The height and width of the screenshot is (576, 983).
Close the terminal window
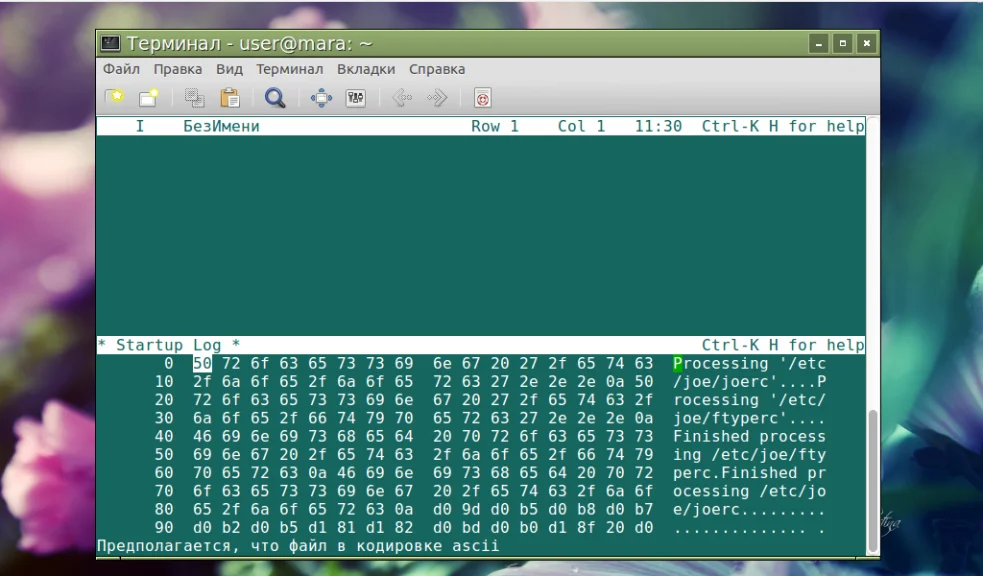point(866,43)
